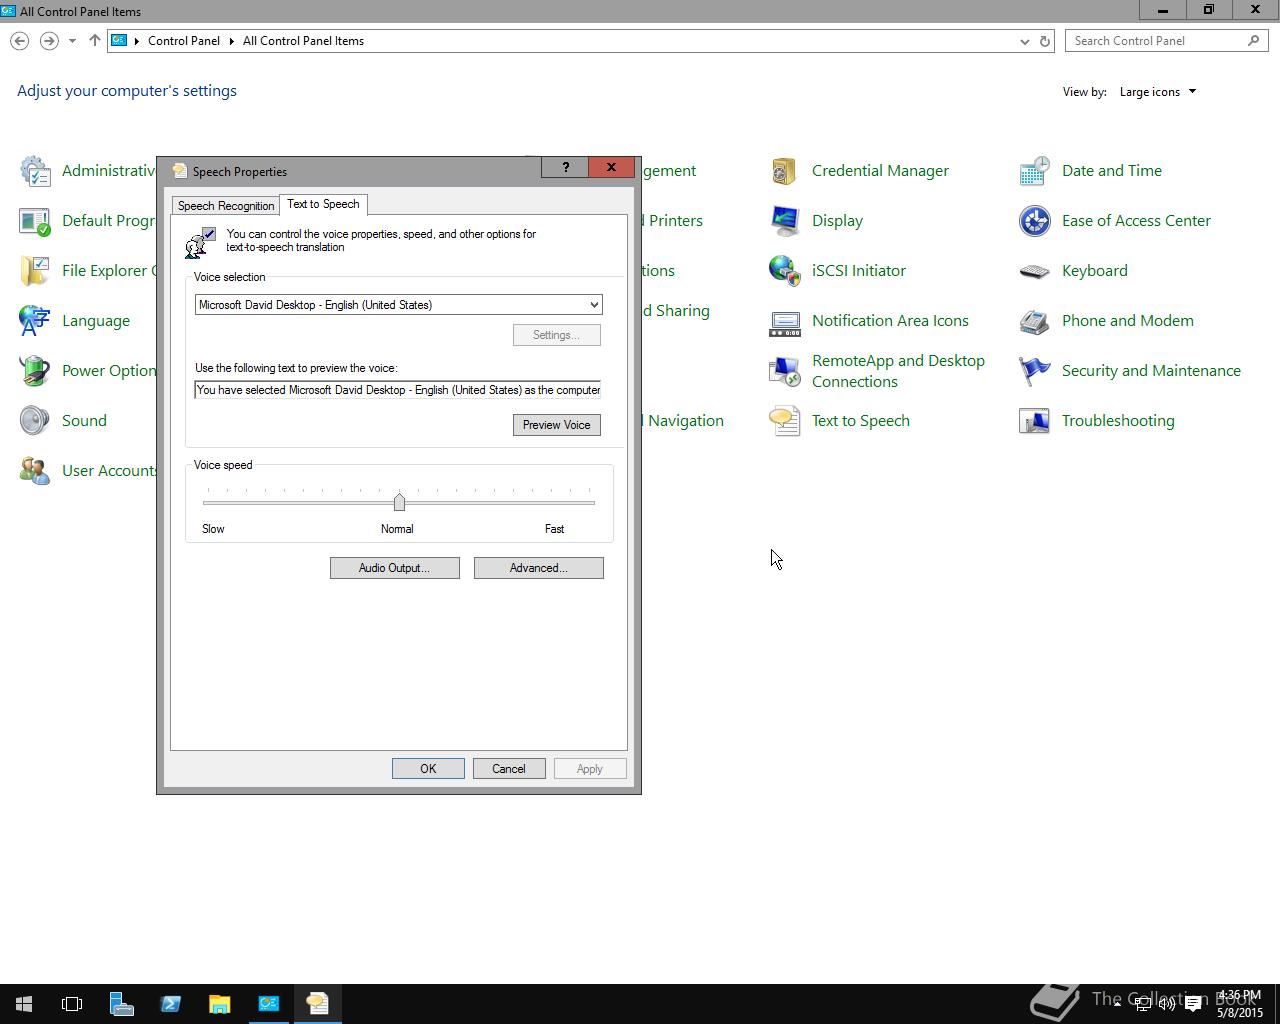The width and height of the screenshot is (1280, 1024).
Task: Open Security and Maintenance flag icon
Action: 1035,371
